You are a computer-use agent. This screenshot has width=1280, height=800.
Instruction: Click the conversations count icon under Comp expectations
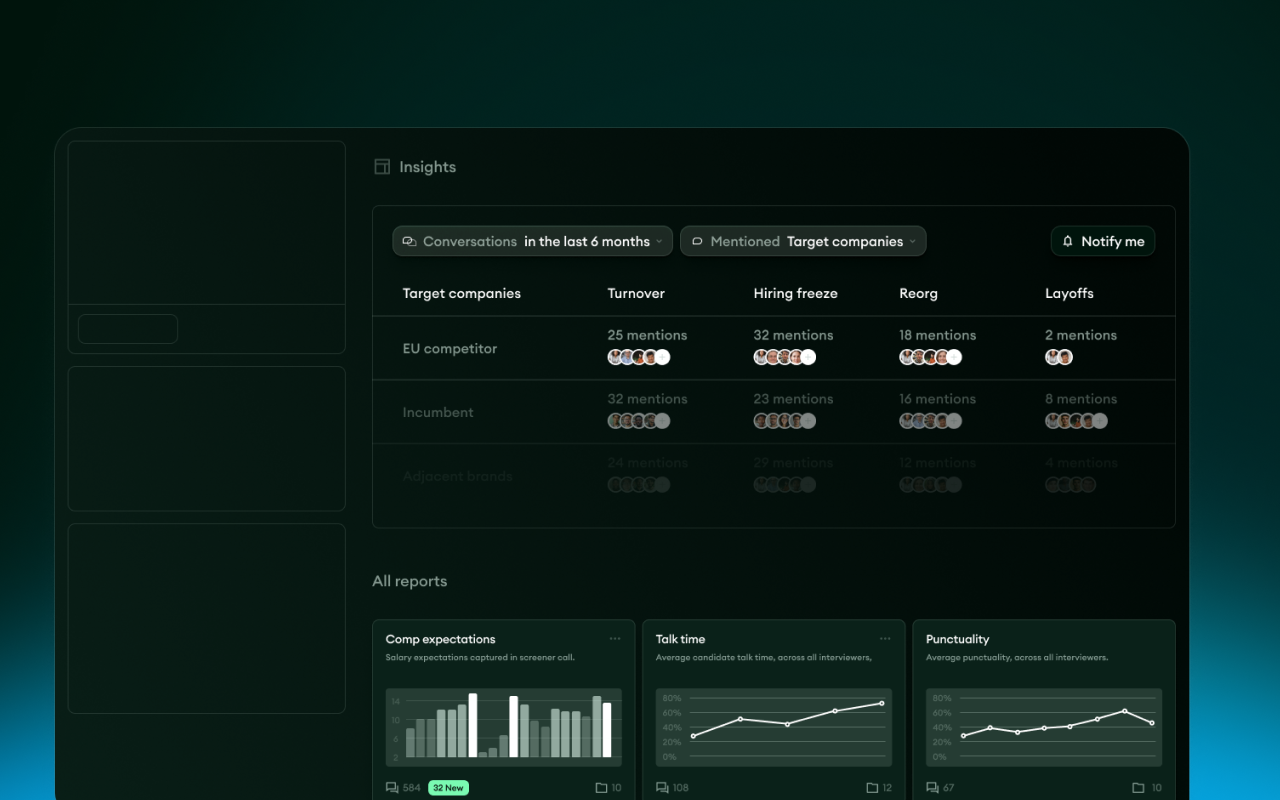click(392, 788)
